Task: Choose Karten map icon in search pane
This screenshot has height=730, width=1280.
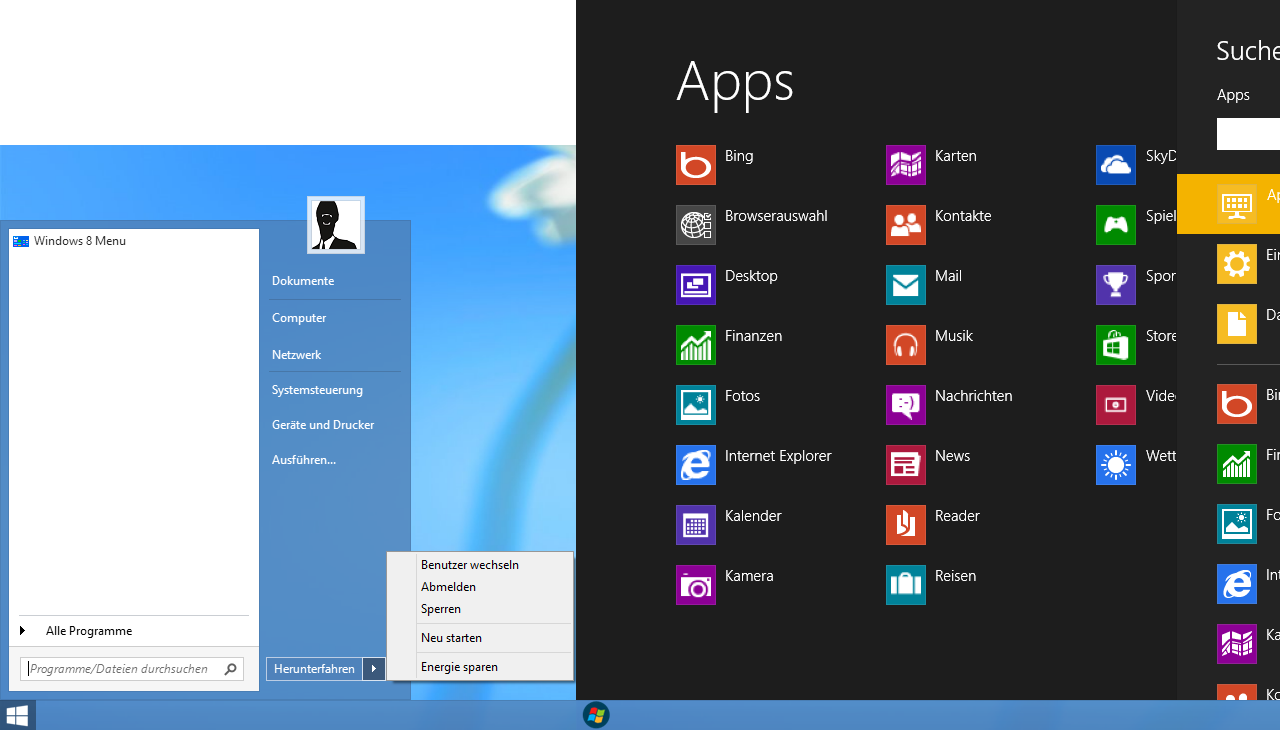Action: click(1237, 644)
